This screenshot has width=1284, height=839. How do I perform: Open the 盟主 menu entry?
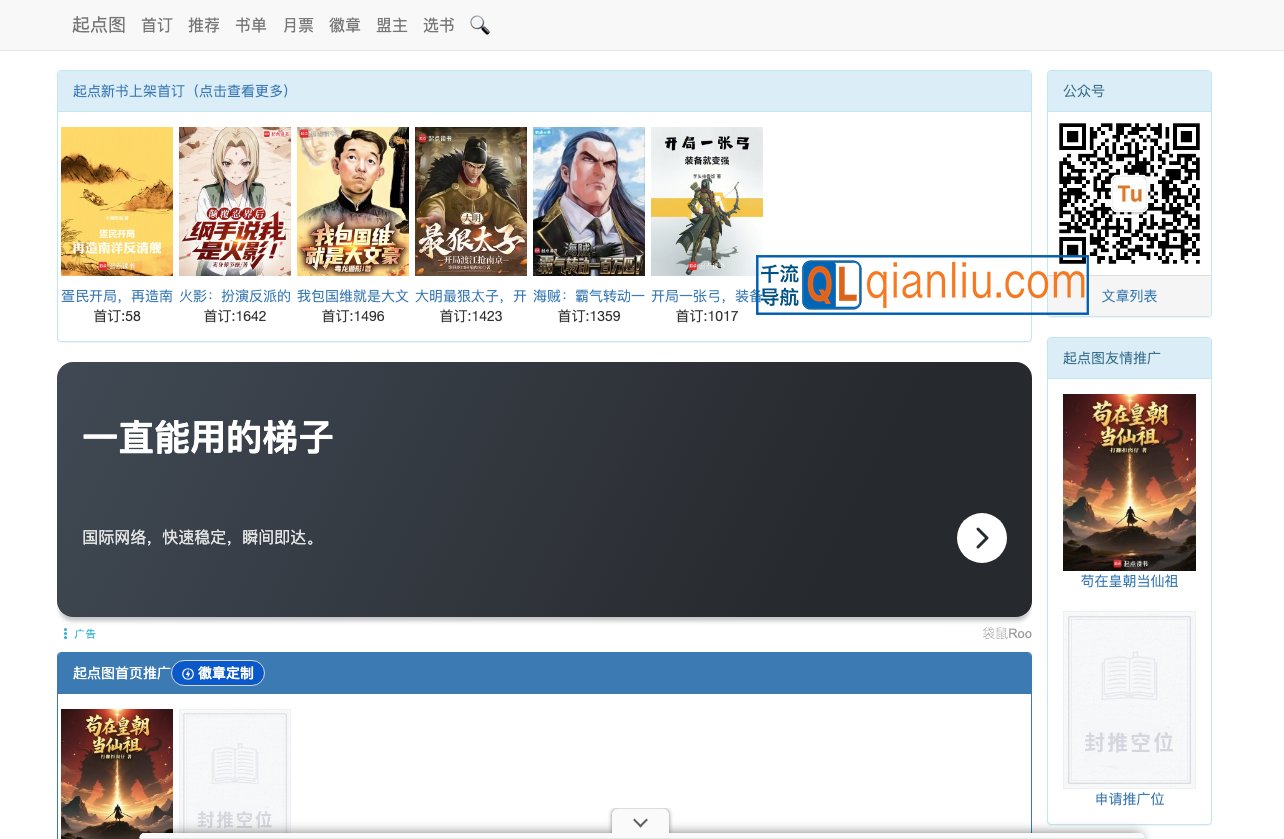coord(392,25)
